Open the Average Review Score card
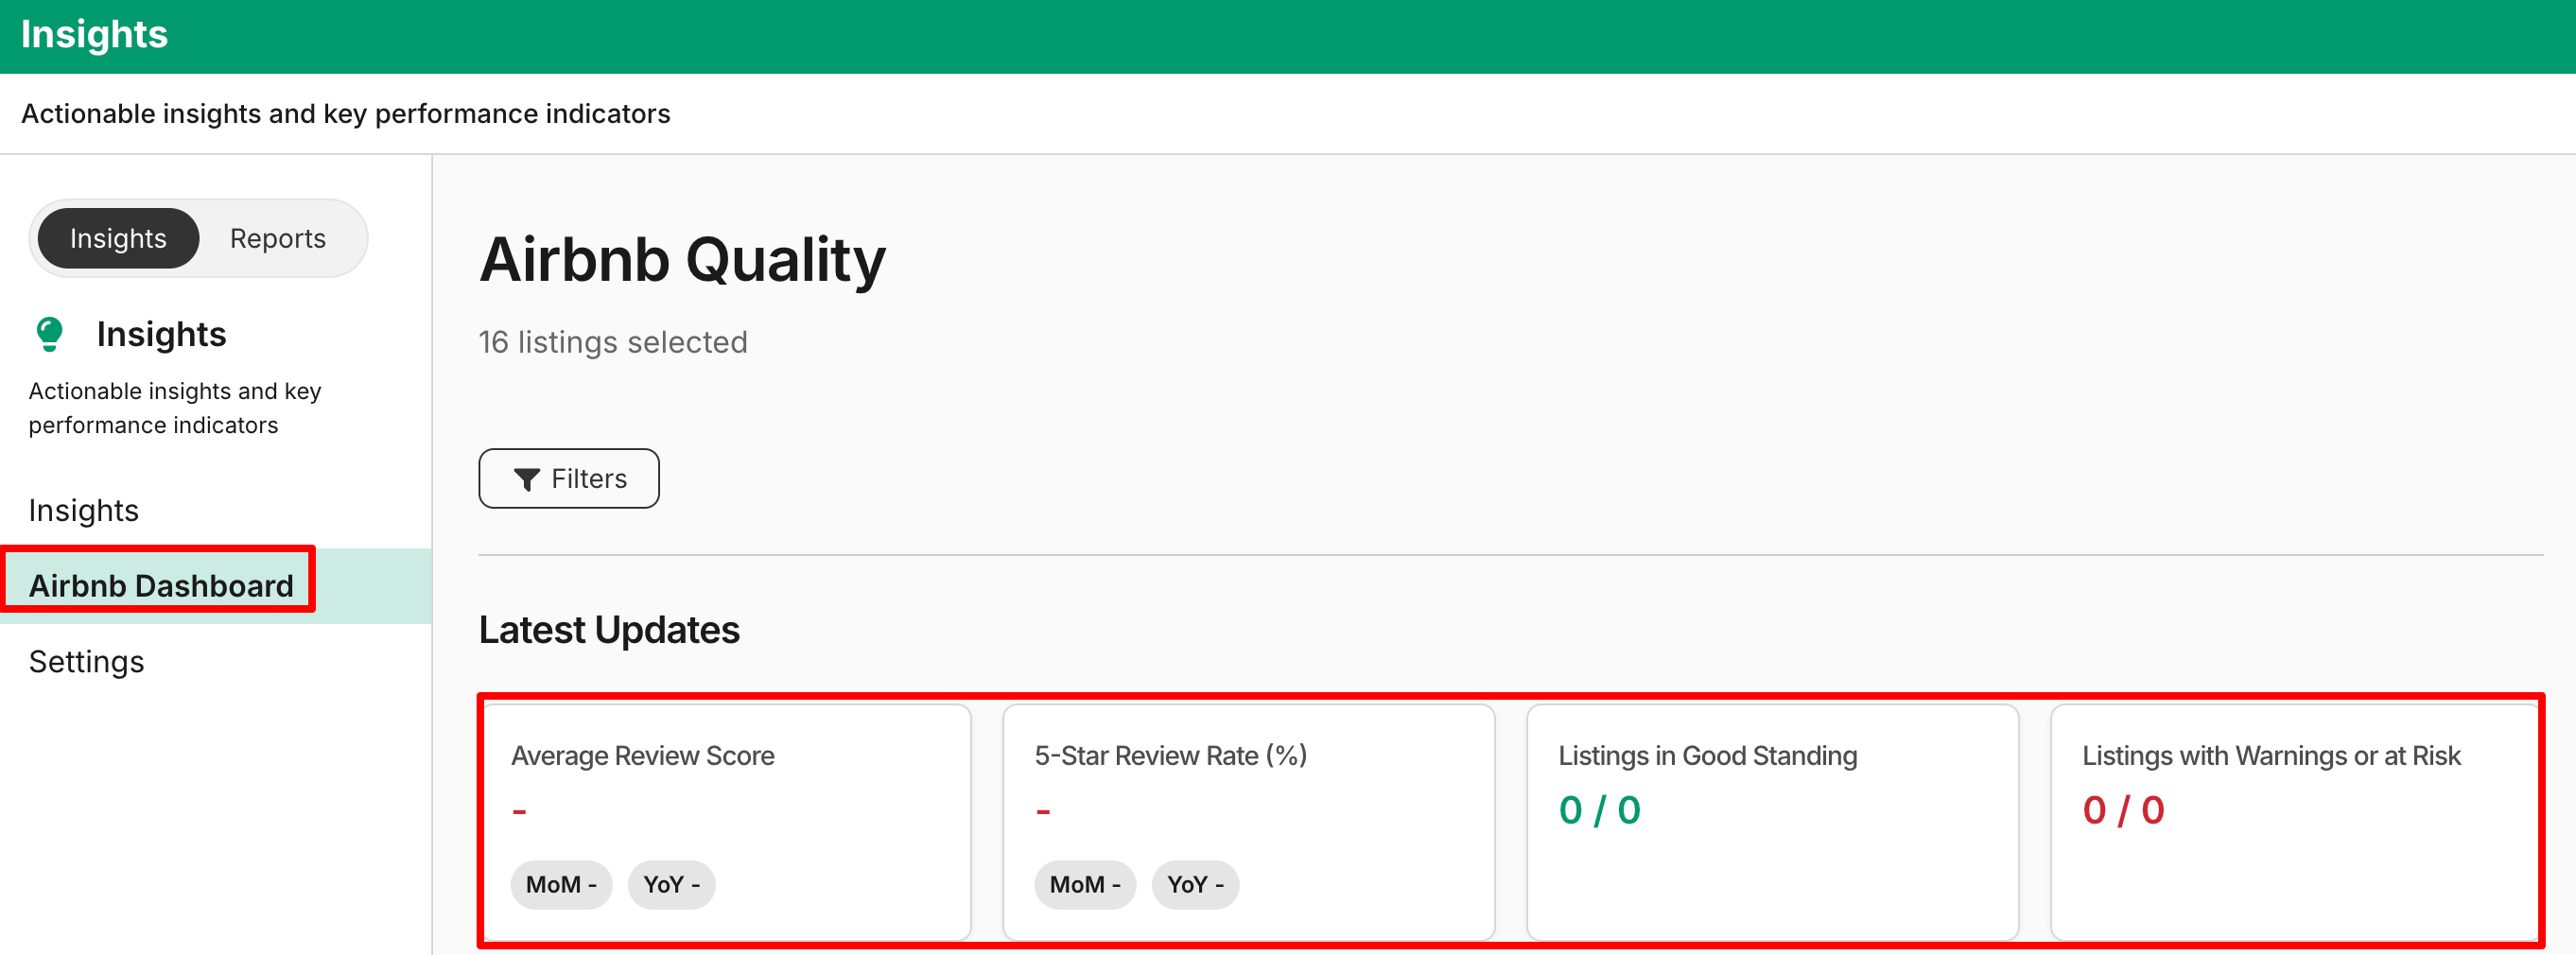2576x955 pixels. (x=726, y=822)
